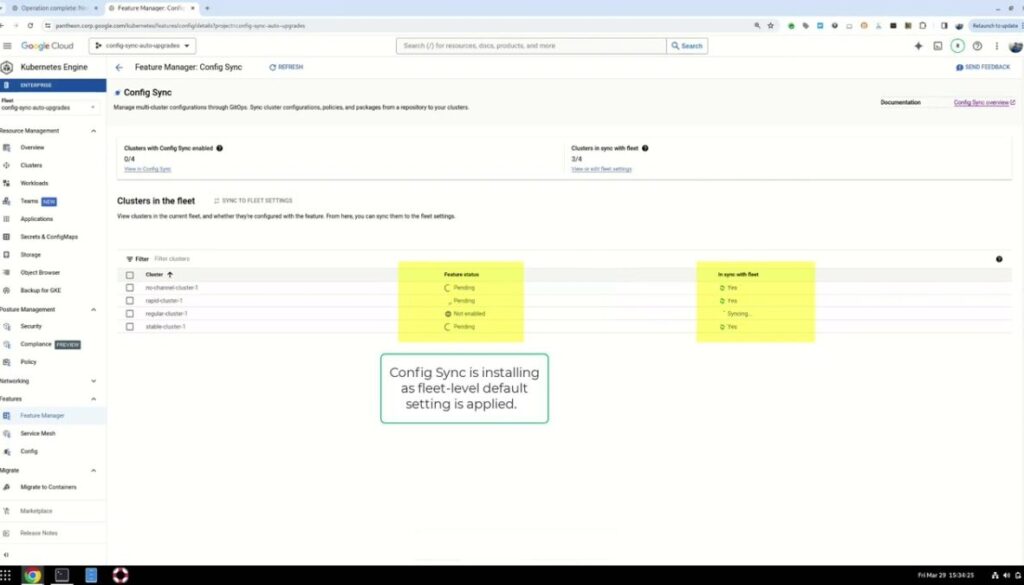
Task: Go to Workloads in the sidebar
Action: click(x=34, y=183)
